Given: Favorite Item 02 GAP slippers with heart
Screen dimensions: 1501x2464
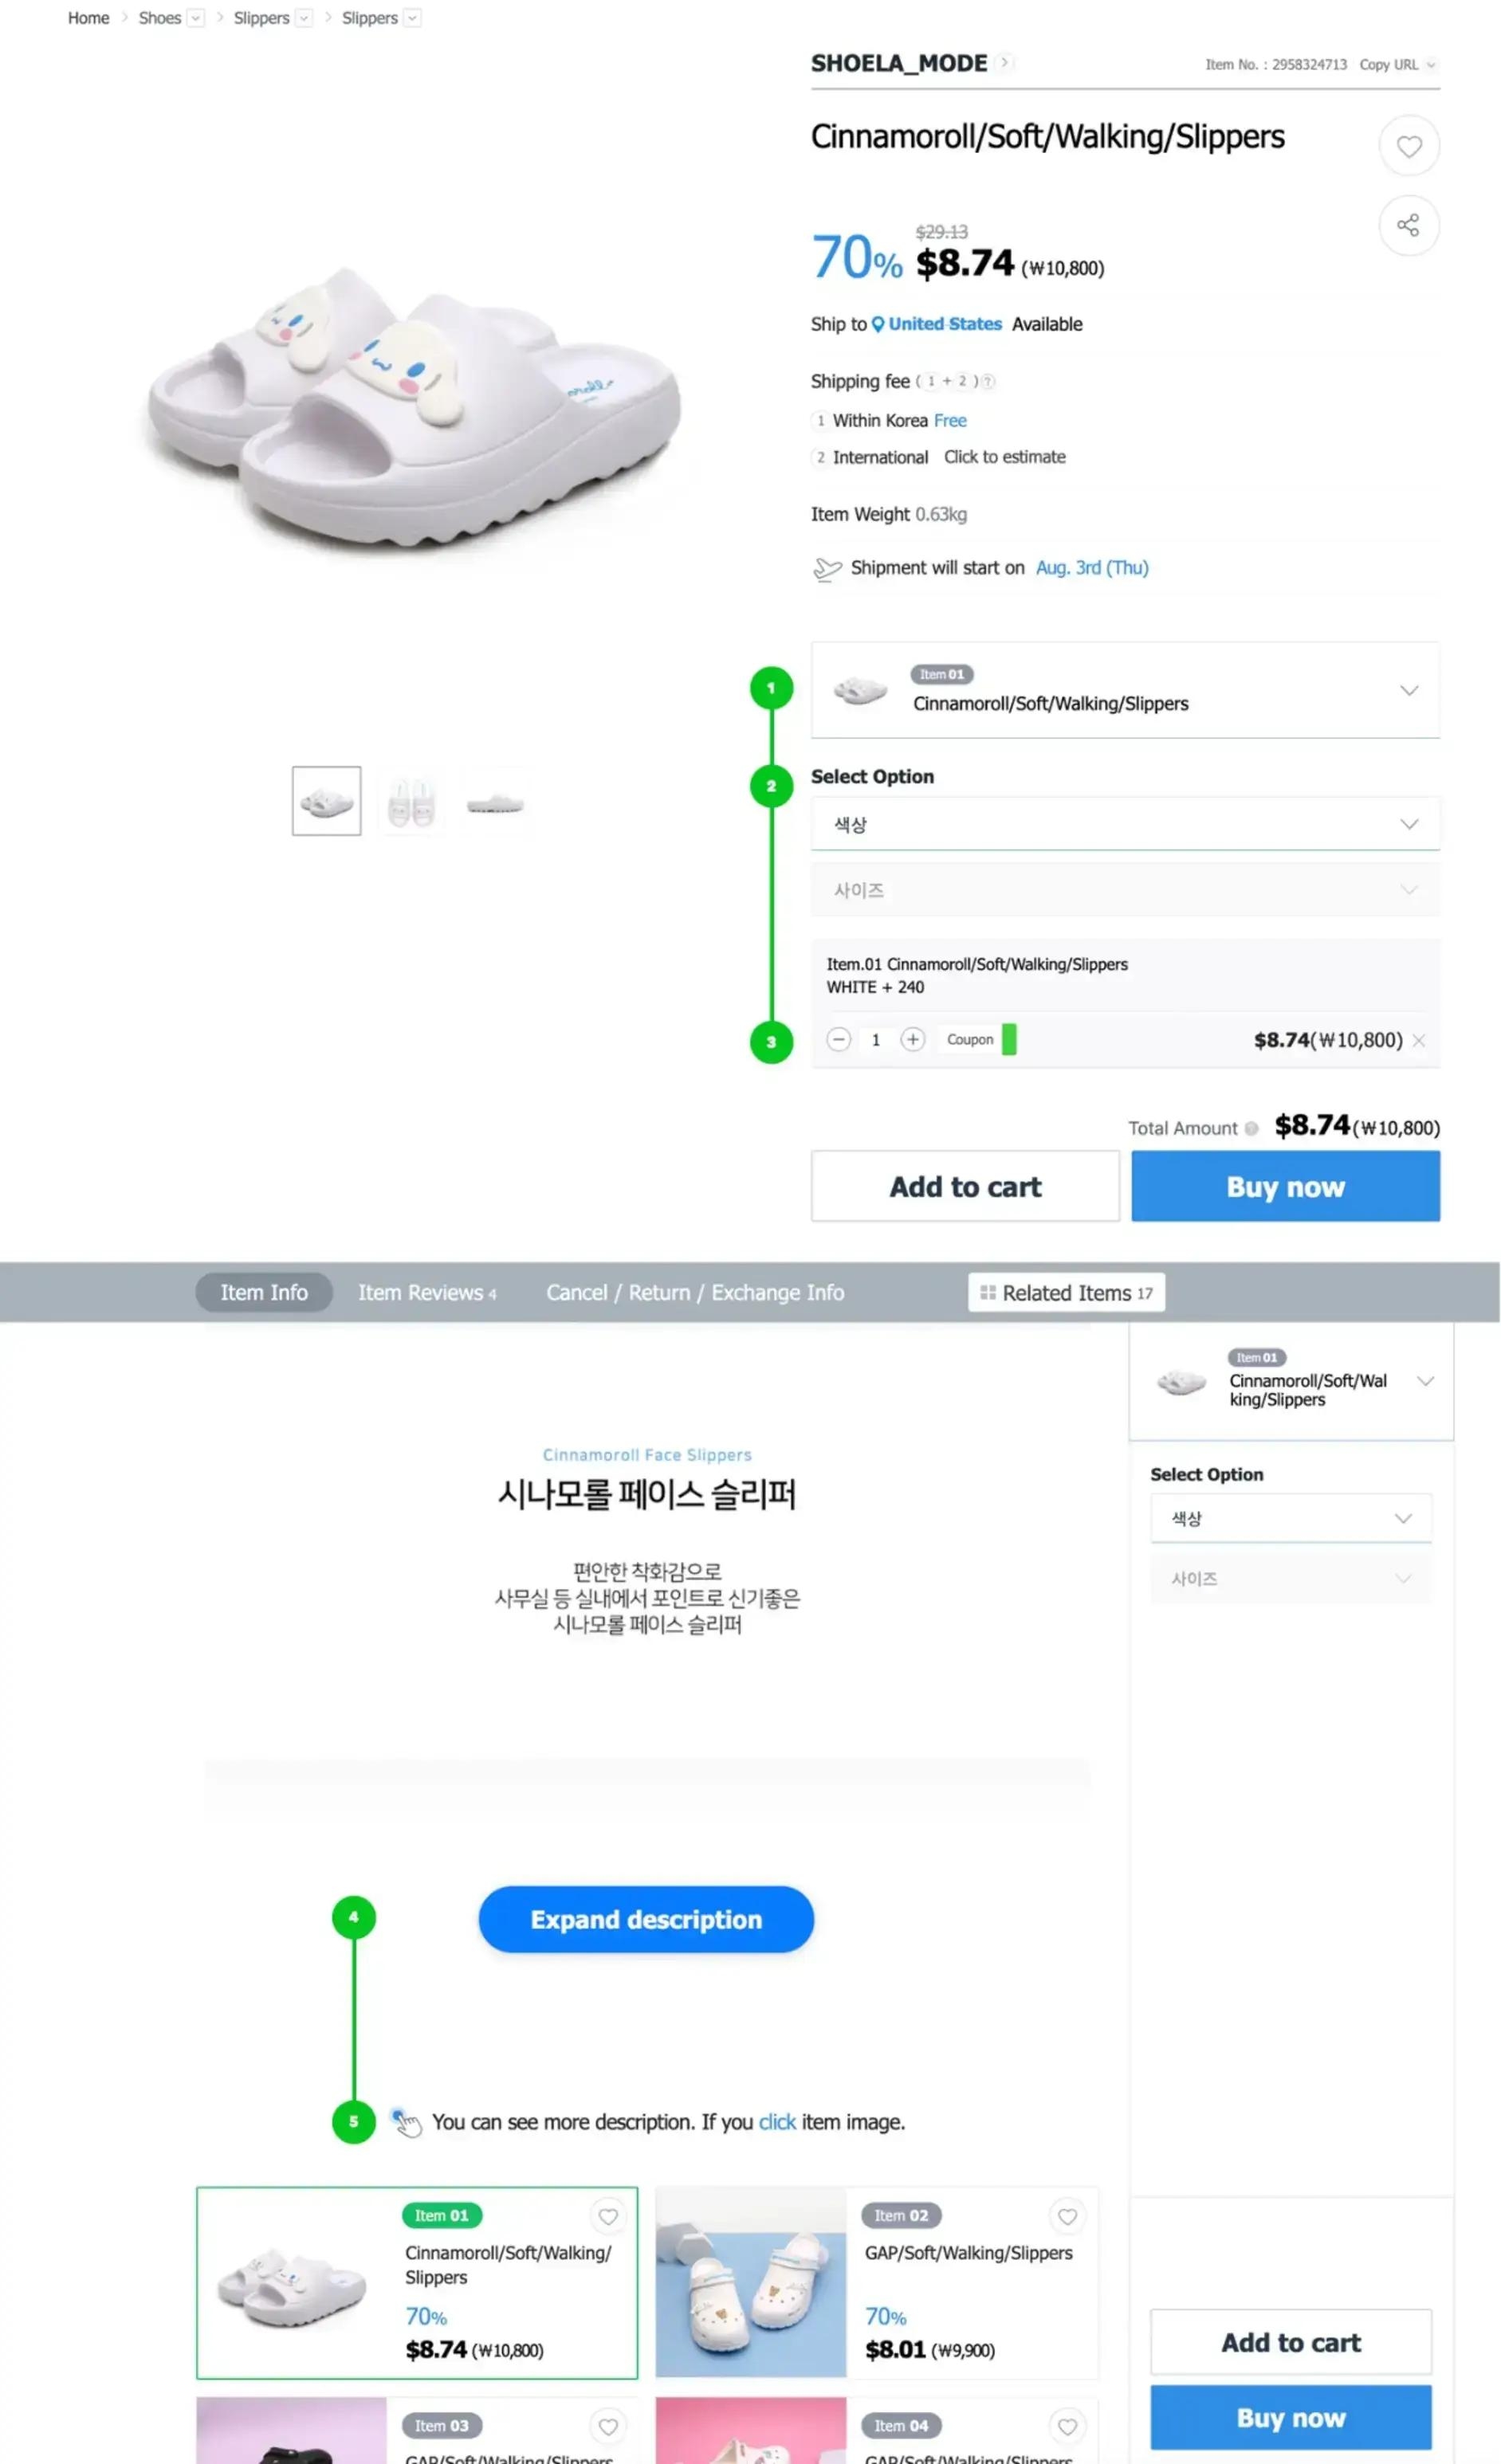Looking at the screenshot, I should pyautogui.click(x=1067, y=2216).
